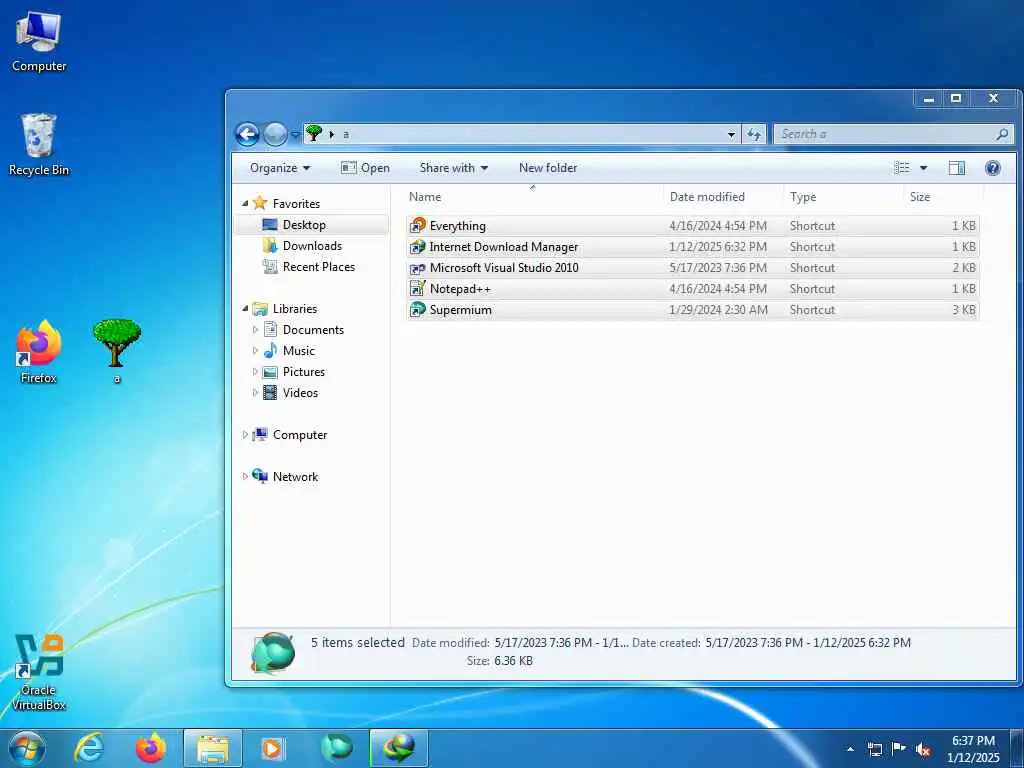The height and width of the screenshot is (768, 1024).
Task: Click the Help question mark icon
Action: click(993, 168)
